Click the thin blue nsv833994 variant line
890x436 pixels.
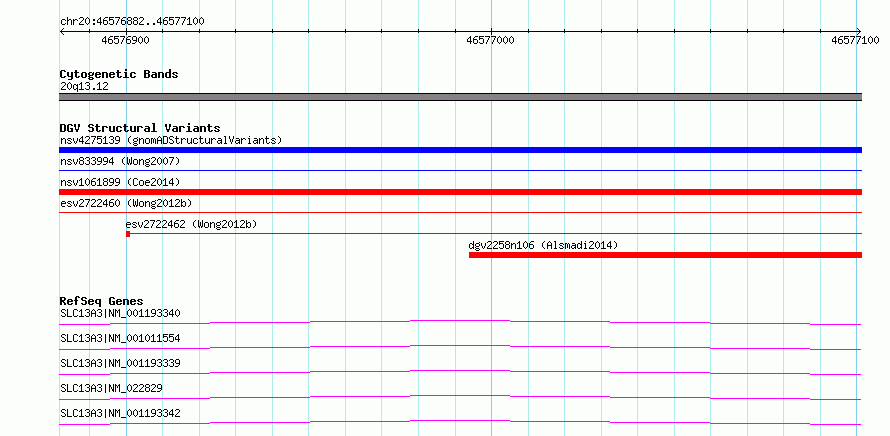[460, 170]
